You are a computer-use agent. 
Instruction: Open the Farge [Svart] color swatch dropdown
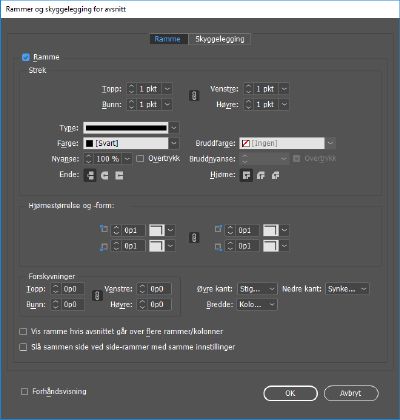coord(131,143)
